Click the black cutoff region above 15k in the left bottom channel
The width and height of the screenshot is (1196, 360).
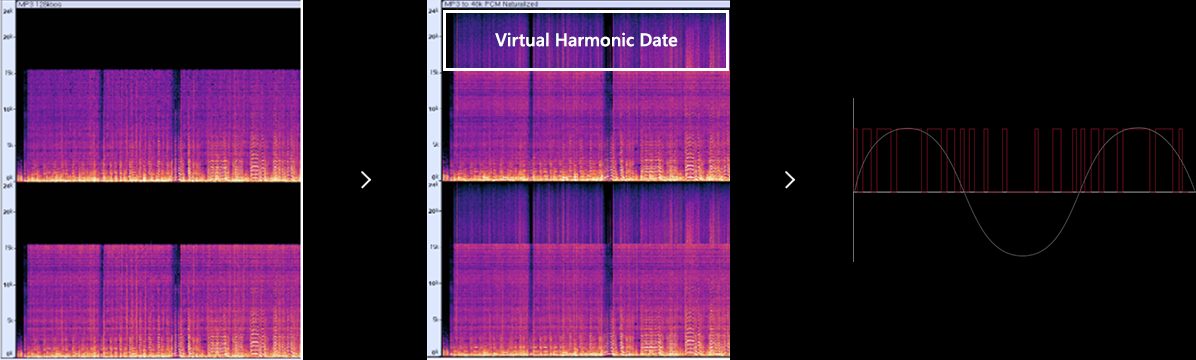[x=159, y=214]
